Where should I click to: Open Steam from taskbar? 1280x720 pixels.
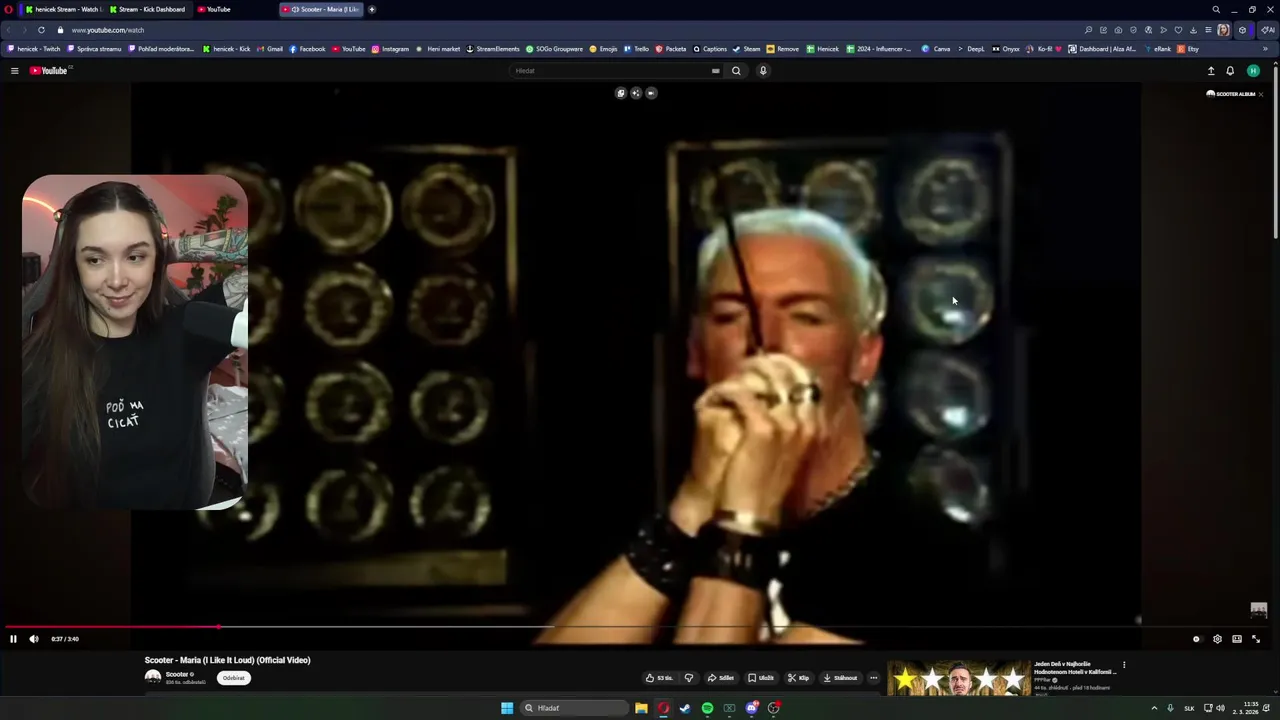[x=685, y=708]
